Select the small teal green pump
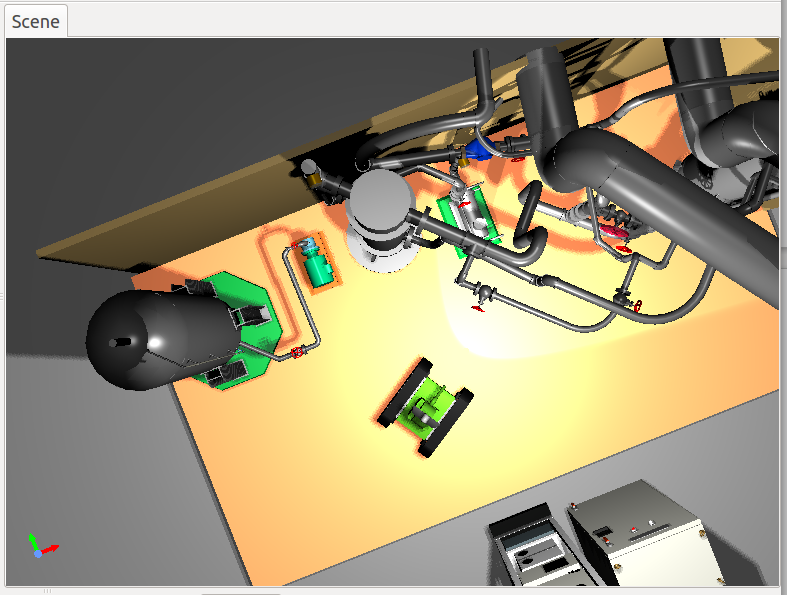 (318, 264)
